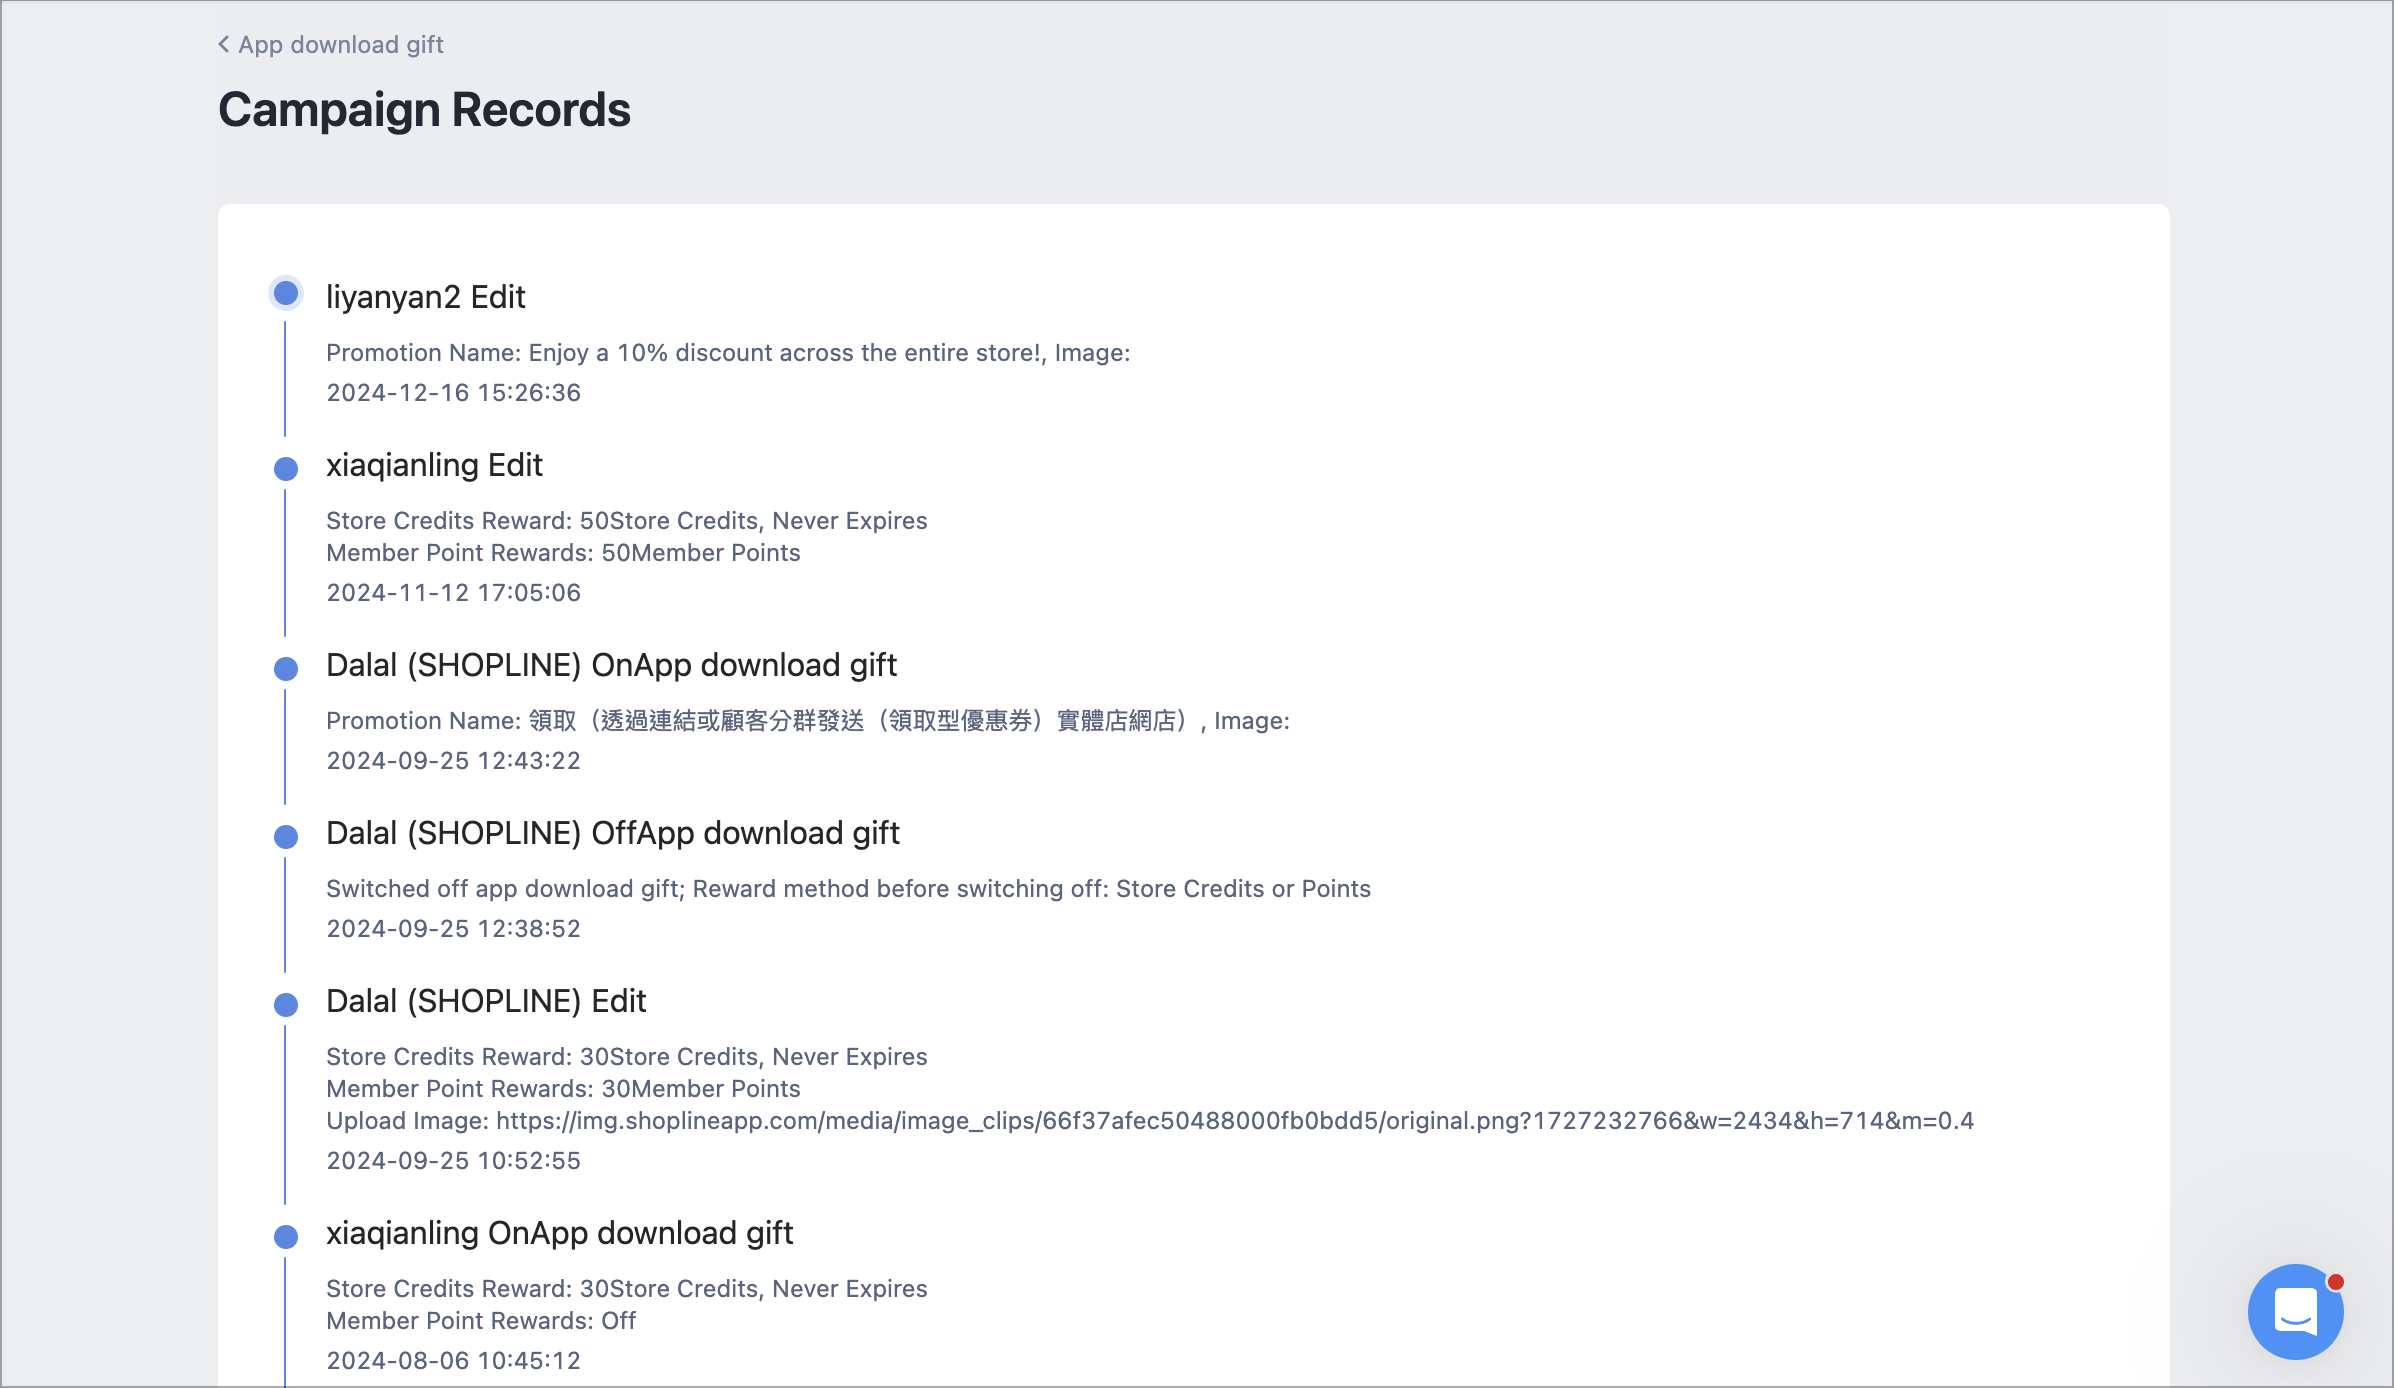The width and height of the screenshot is (2394, 1388).
Task: Select the 'liyanyan2 Edit' record title
Action: tap(426, 297)
